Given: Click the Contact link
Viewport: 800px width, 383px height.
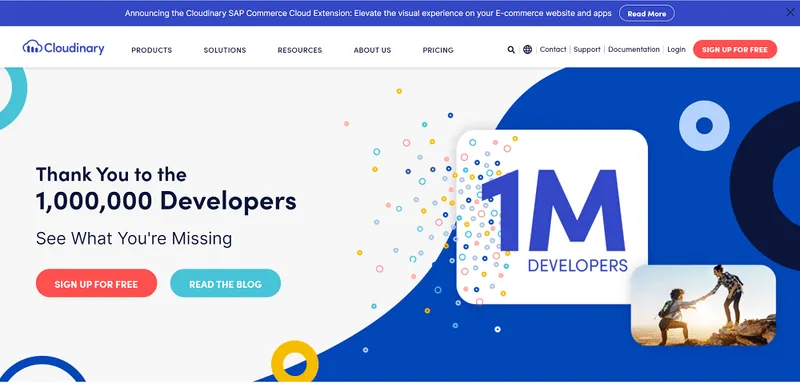Looking at the screenshot, I should click(553, 49).
